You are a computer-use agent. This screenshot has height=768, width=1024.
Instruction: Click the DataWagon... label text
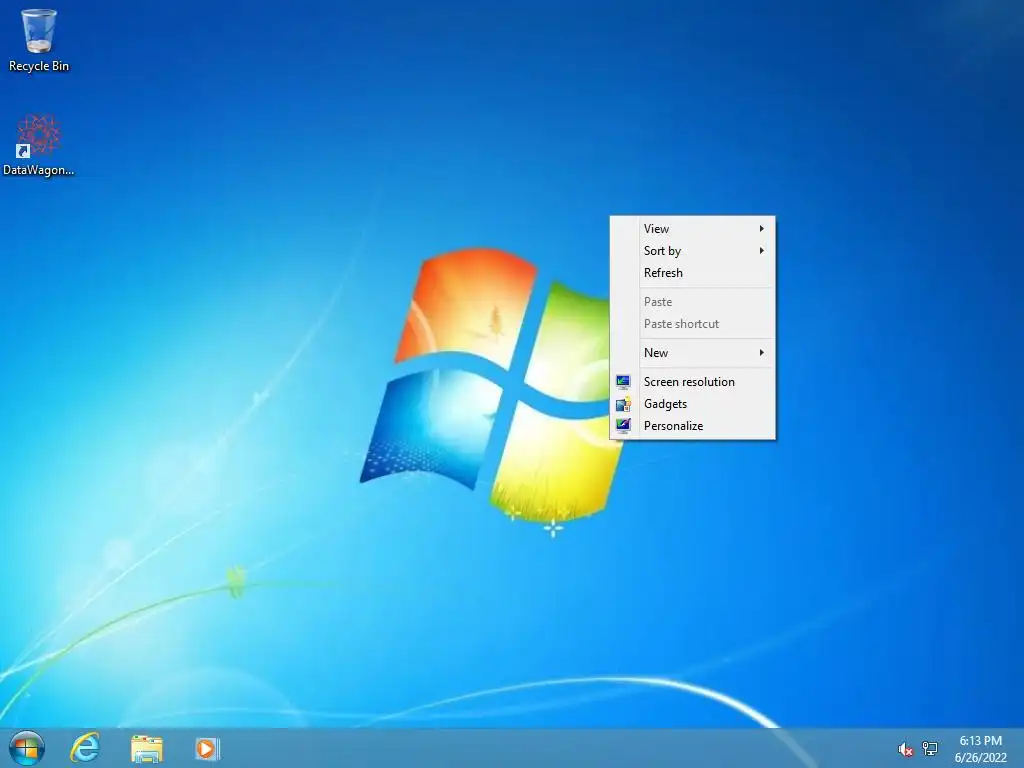coord(39,170)
